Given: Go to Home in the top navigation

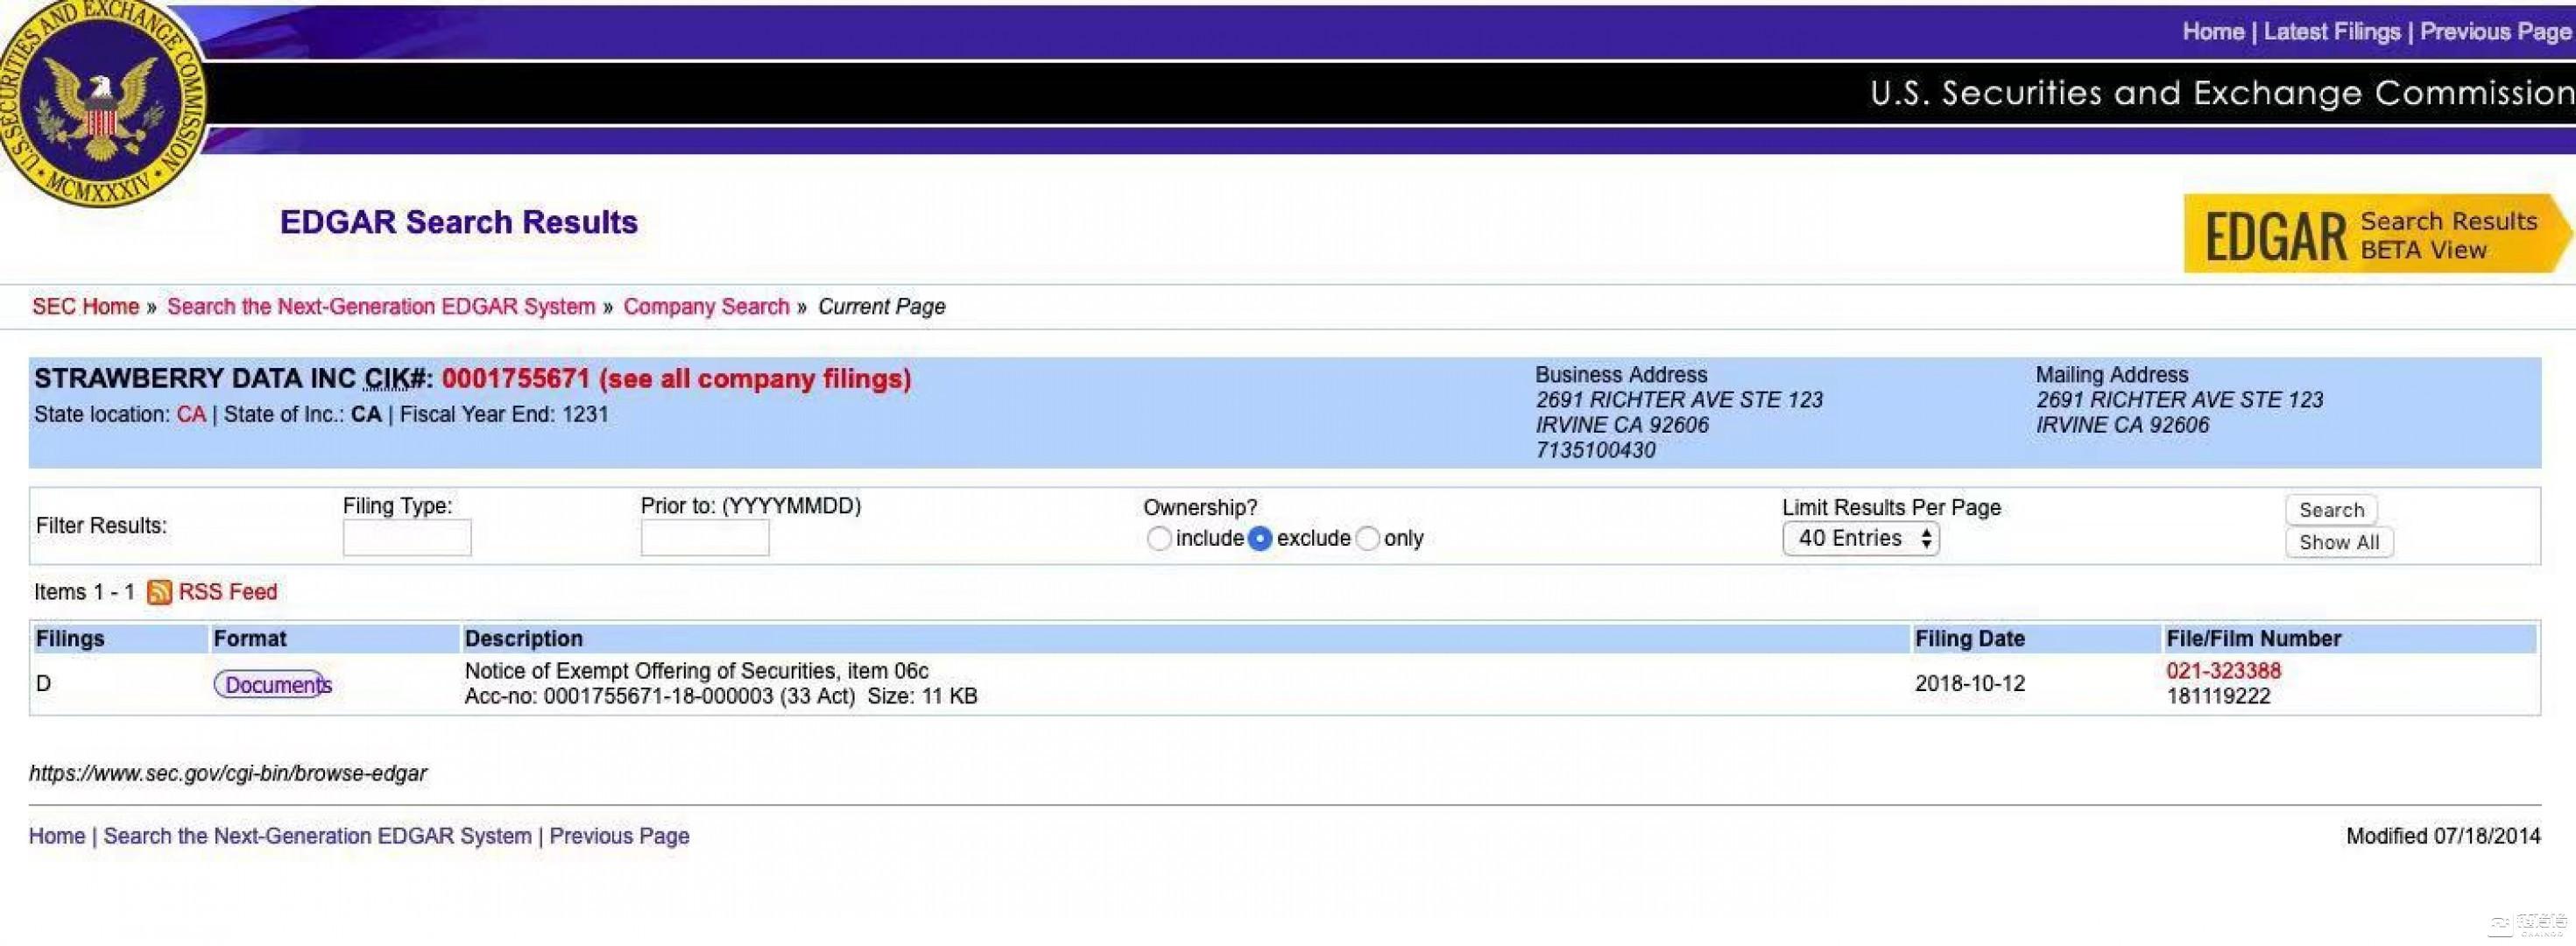Looking at the screenshot, I should coord(2213,32).
